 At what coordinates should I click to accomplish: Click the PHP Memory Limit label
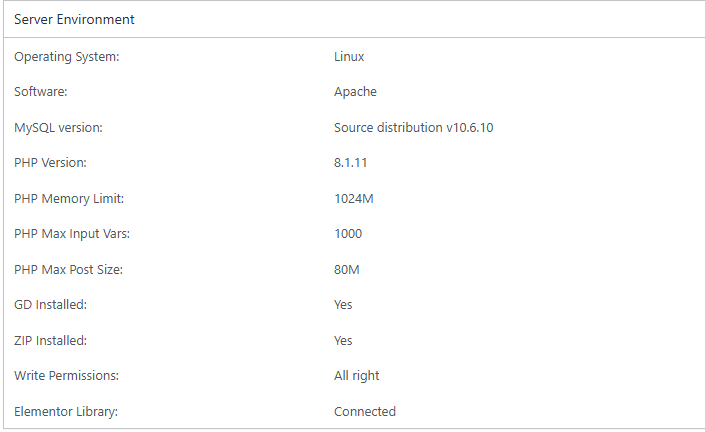(x=69, y=199)
